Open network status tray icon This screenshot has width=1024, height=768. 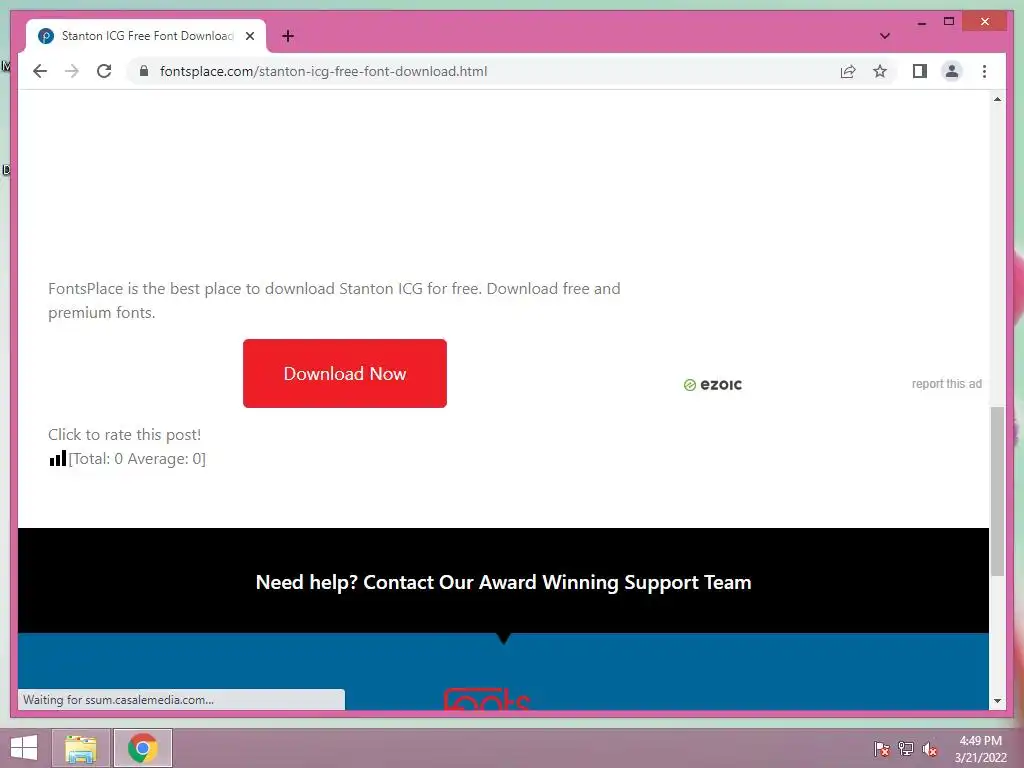pos(906,748)
